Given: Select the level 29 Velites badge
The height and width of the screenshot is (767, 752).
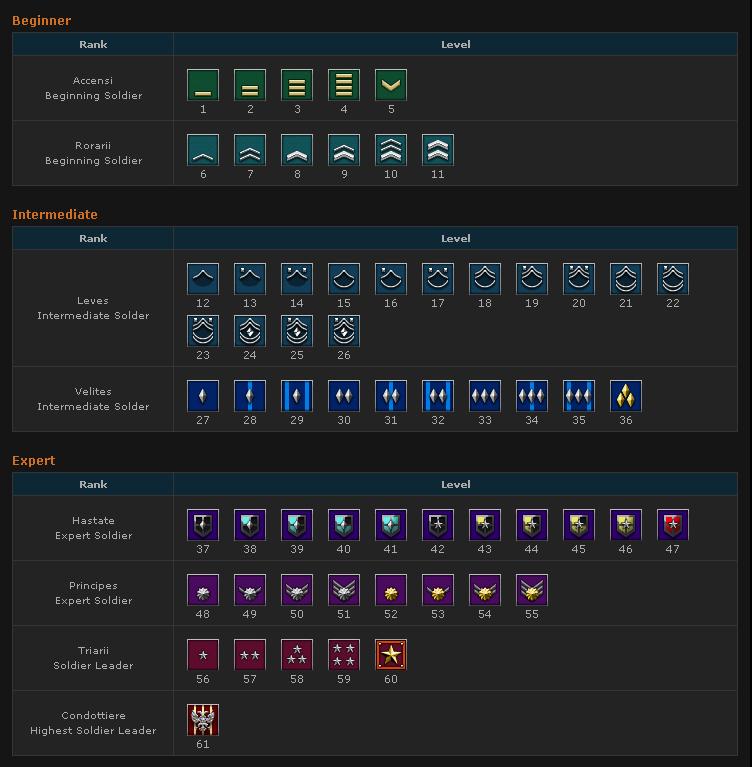Looking at the screenshot, I should point(297,396).
